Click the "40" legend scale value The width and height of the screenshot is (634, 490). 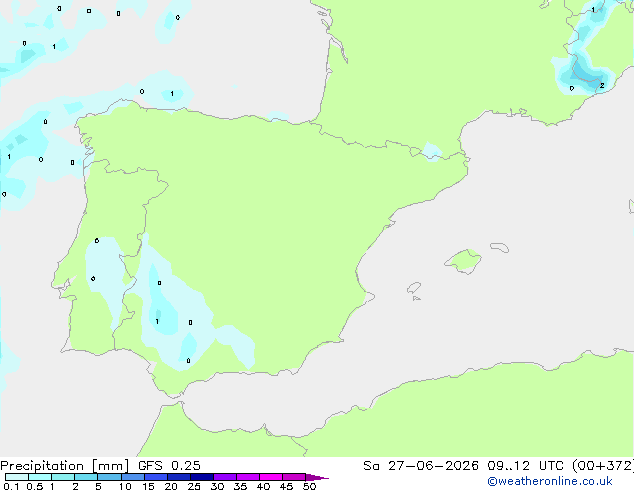tap(263, 486)
